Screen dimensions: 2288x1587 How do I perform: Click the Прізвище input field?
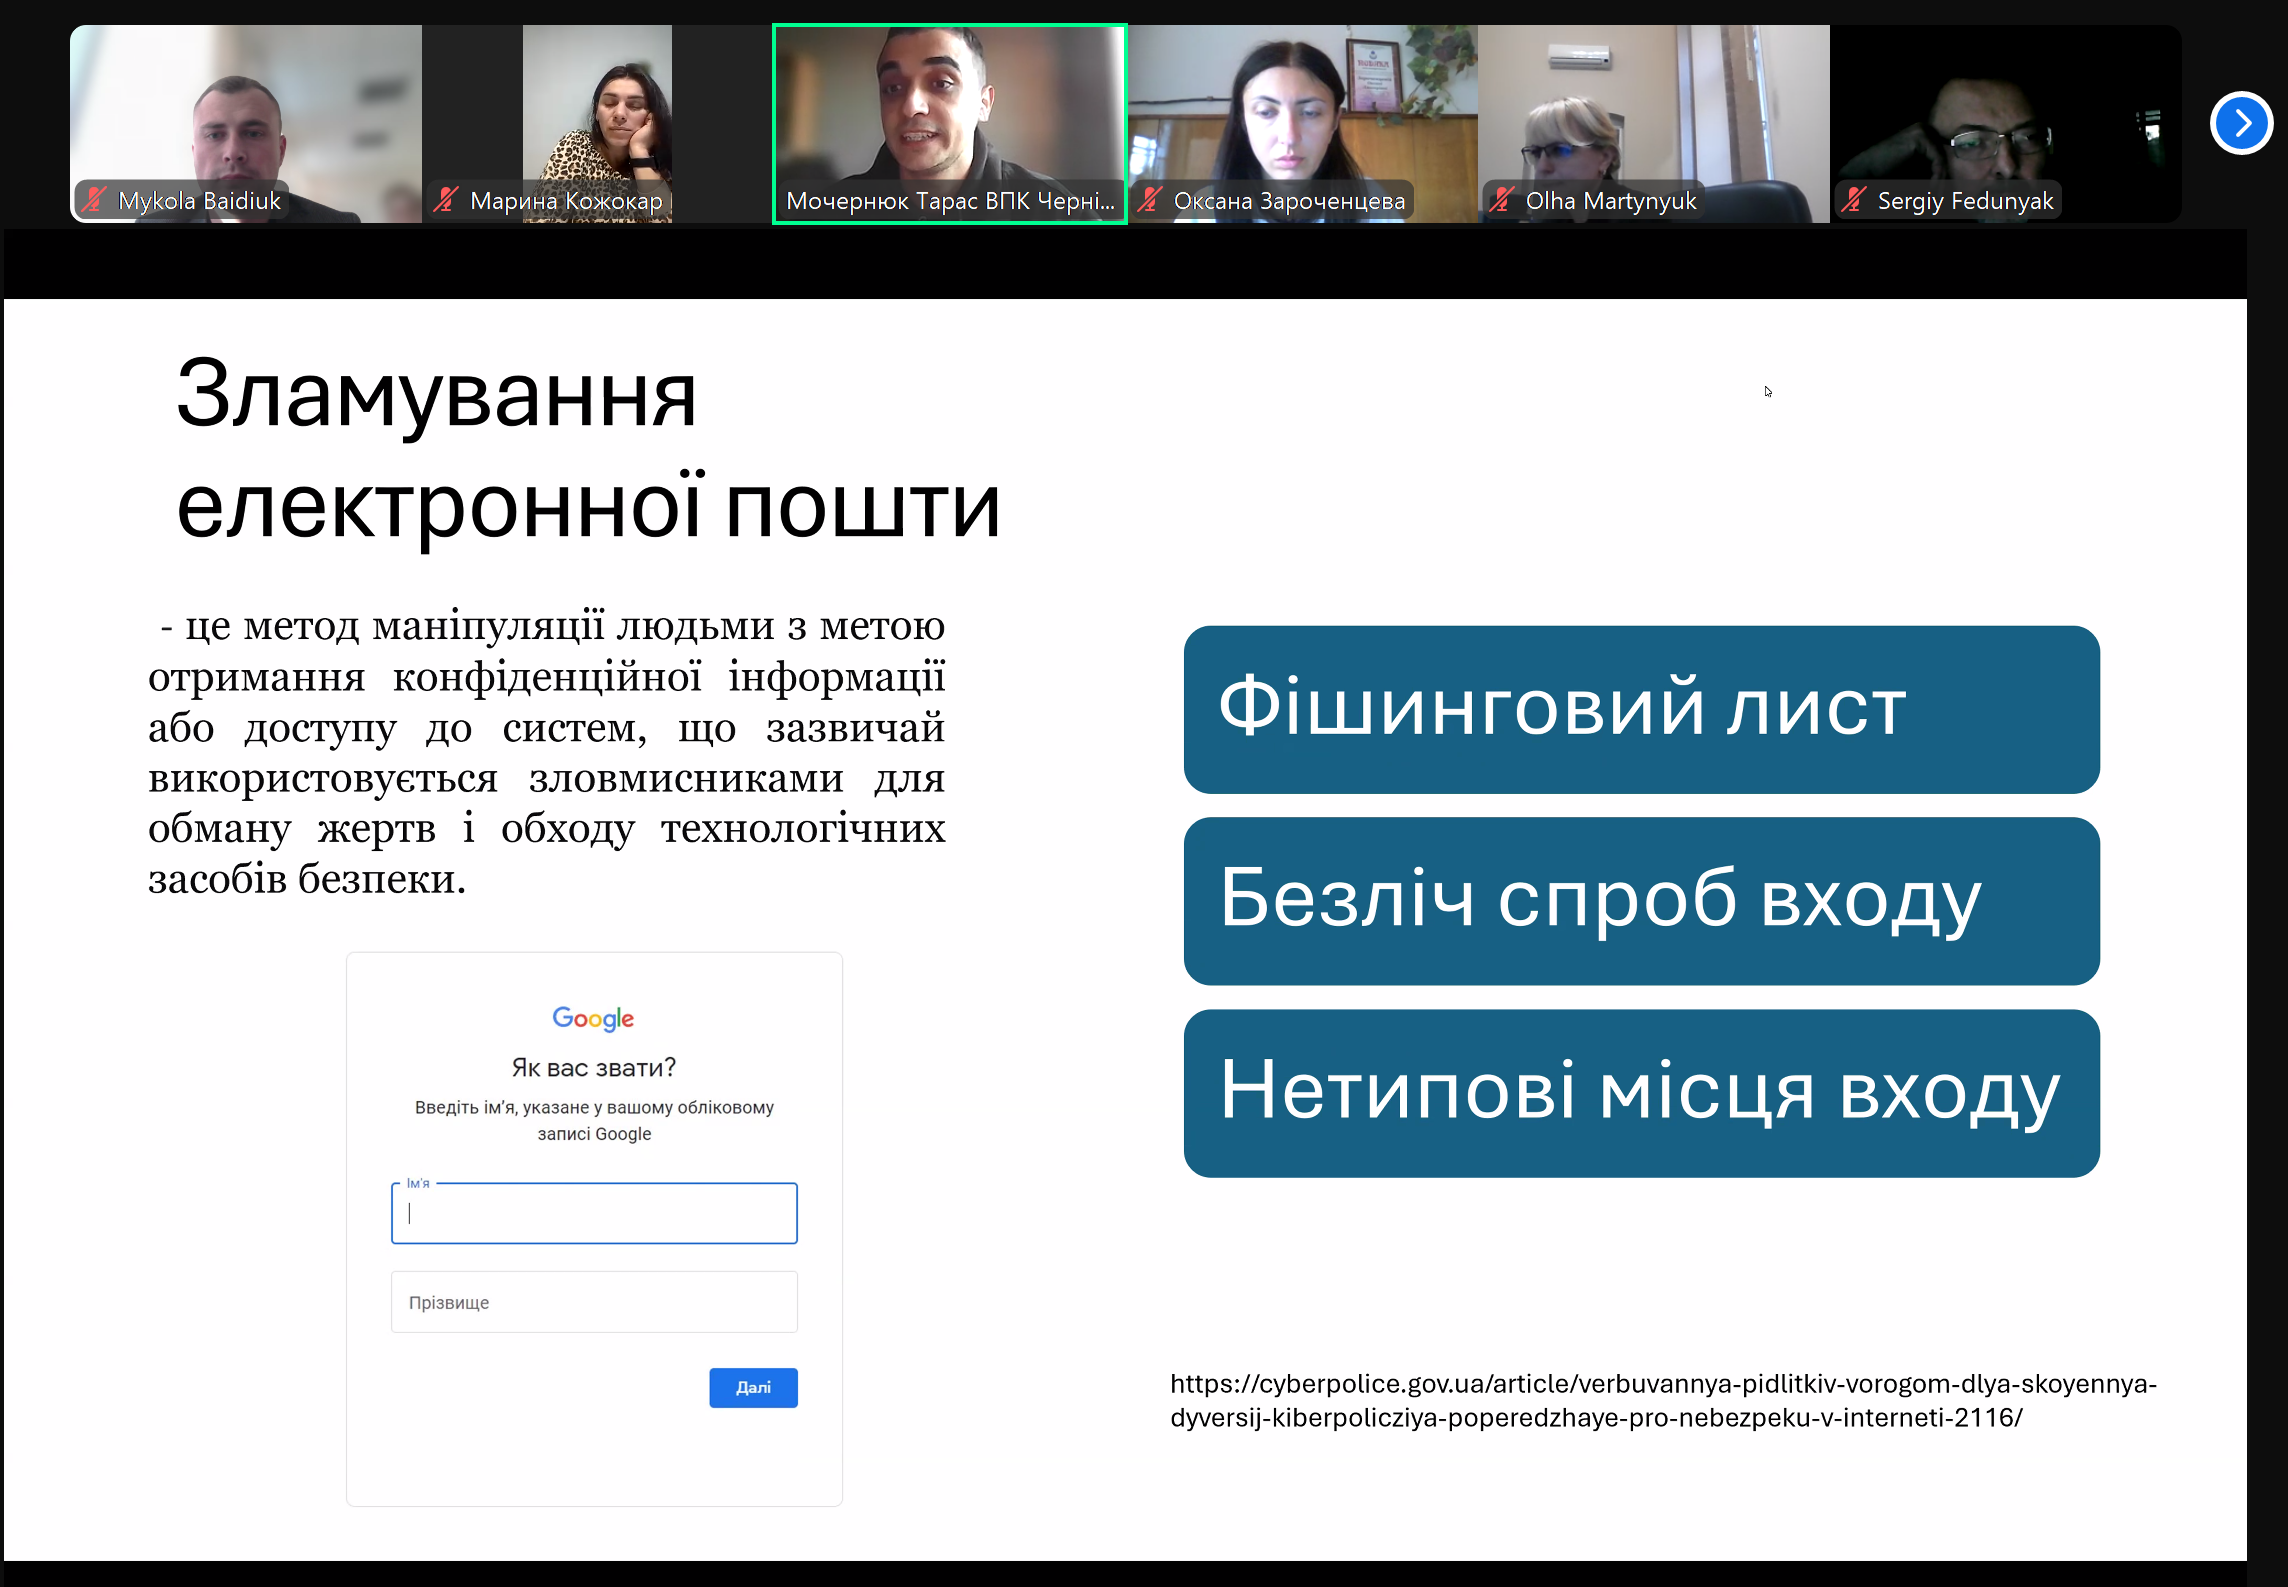594,1302
